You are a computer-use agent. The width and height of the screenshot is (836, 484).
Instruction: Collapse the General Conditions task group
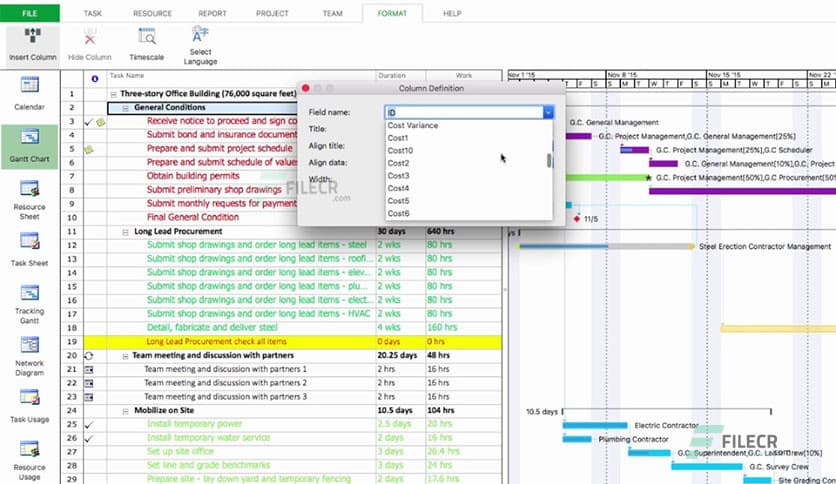(125, 107)
